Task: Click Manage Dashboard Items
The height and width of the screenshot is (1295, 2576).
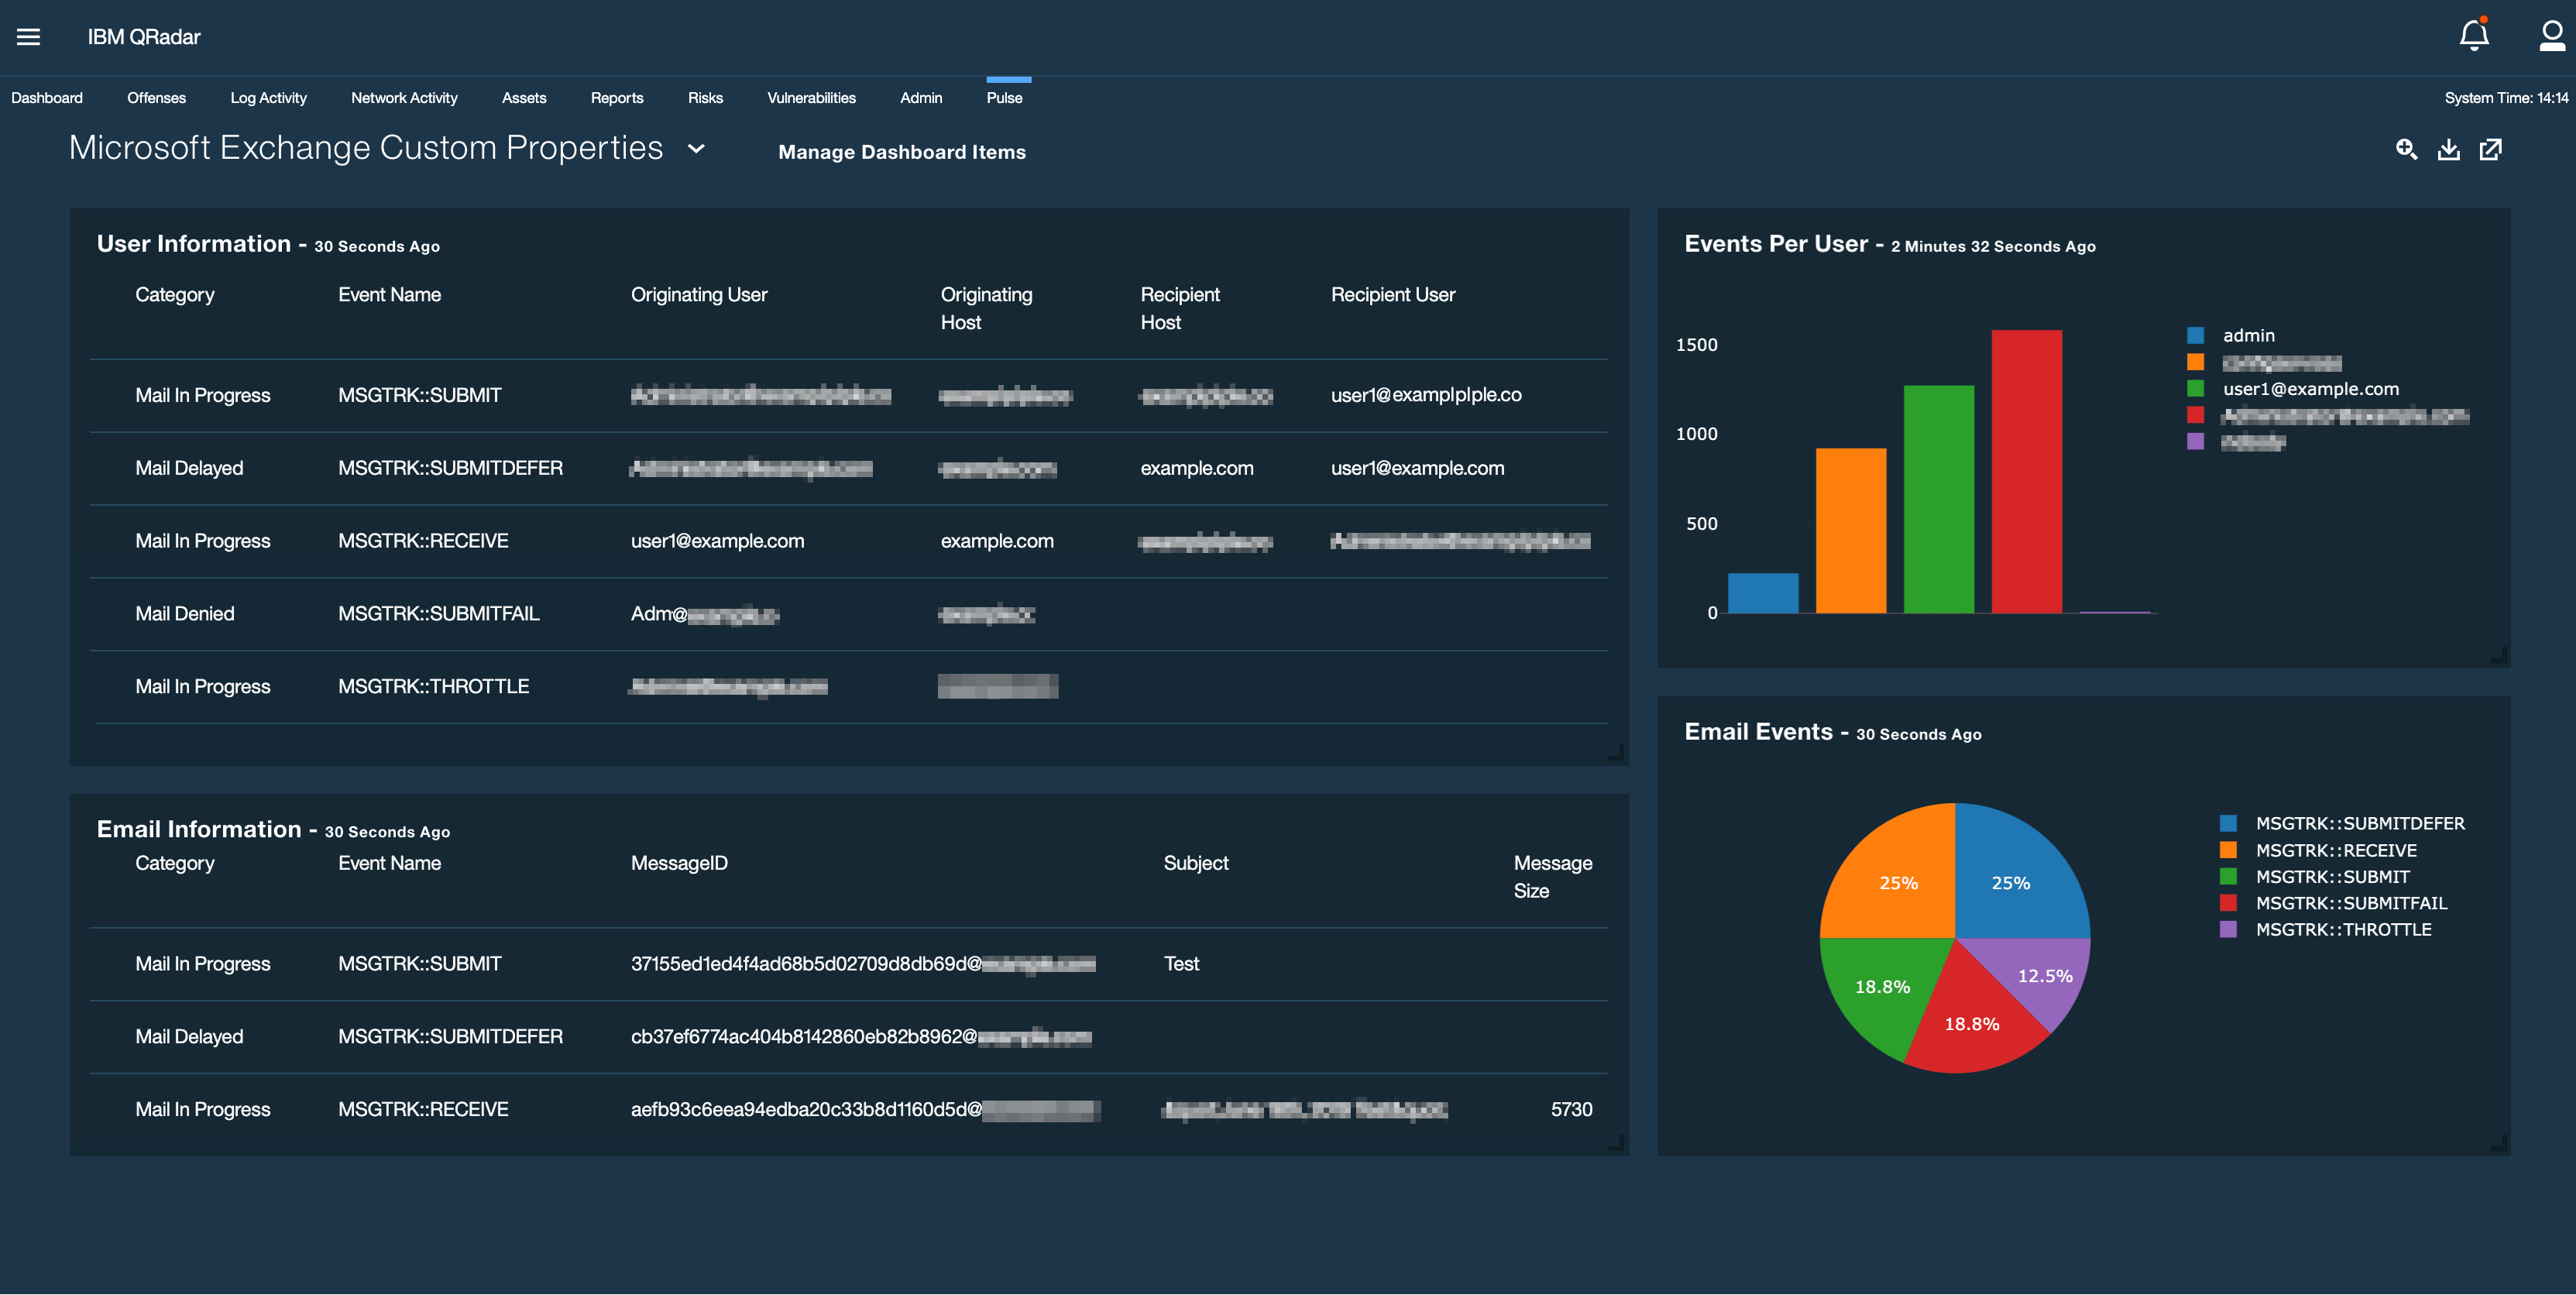Action: 902,151
